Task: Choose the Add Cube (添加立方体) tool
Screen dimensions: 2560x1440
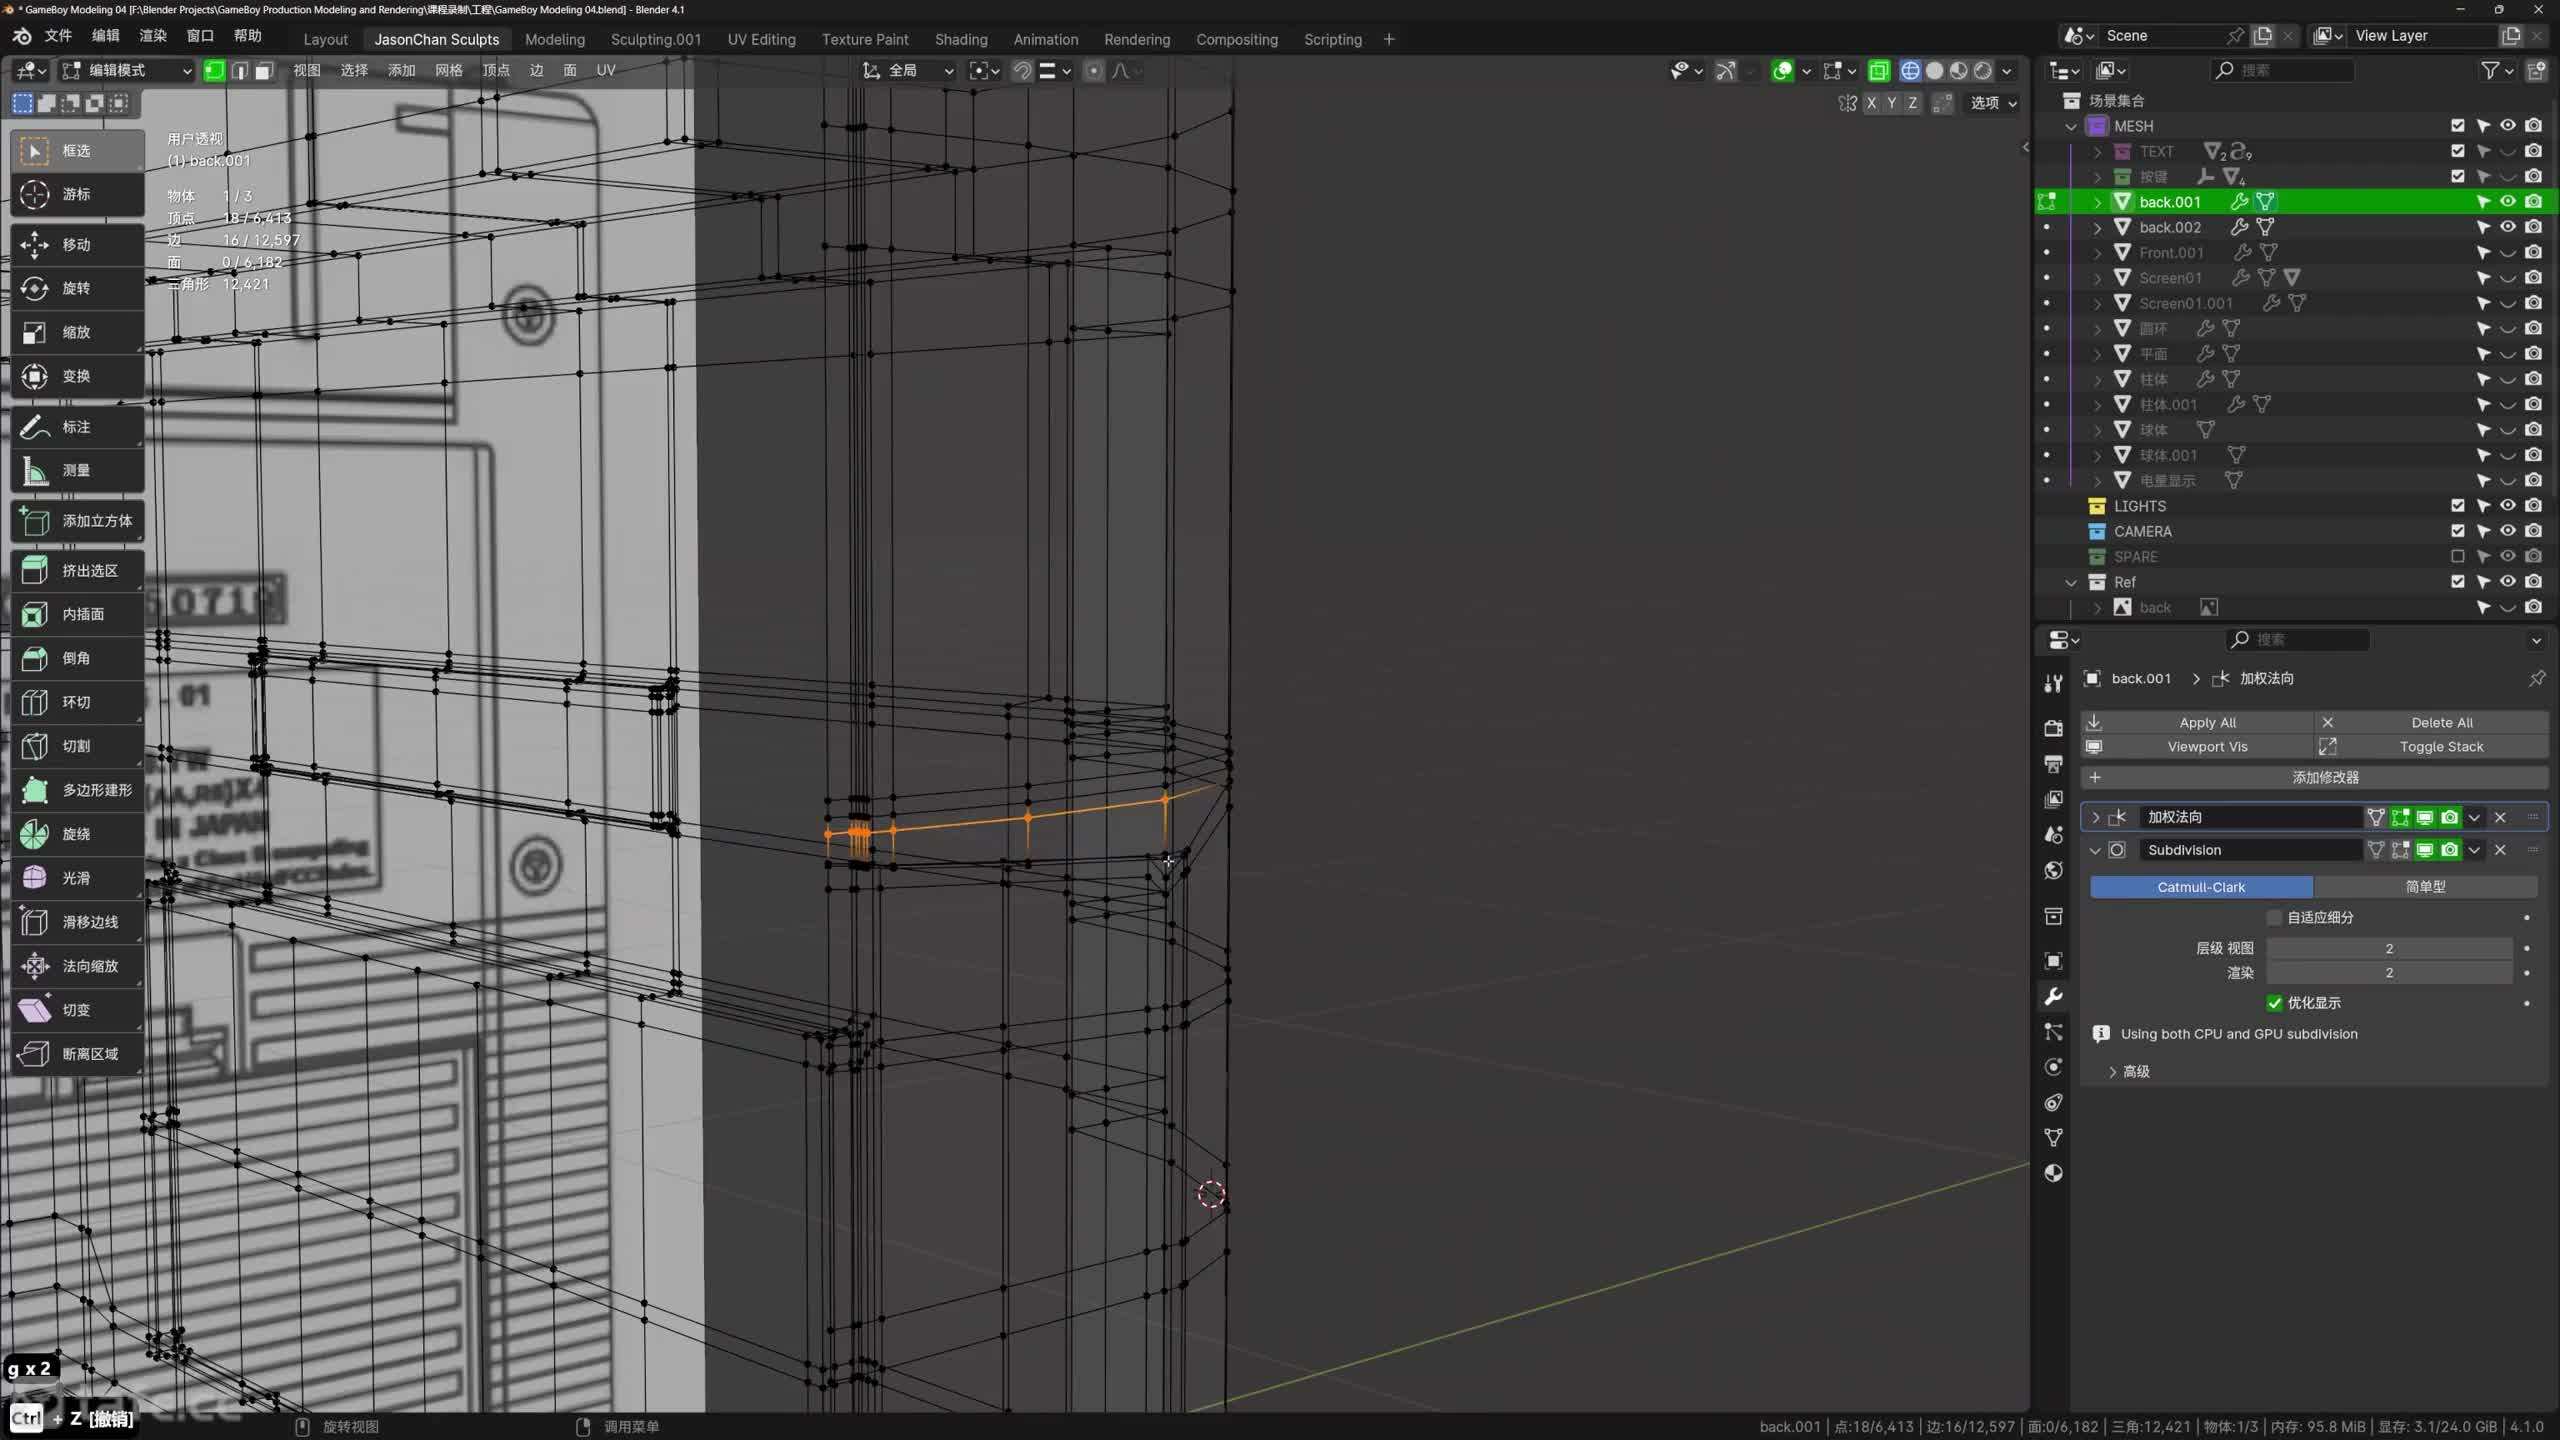Action: coord(77,521)
